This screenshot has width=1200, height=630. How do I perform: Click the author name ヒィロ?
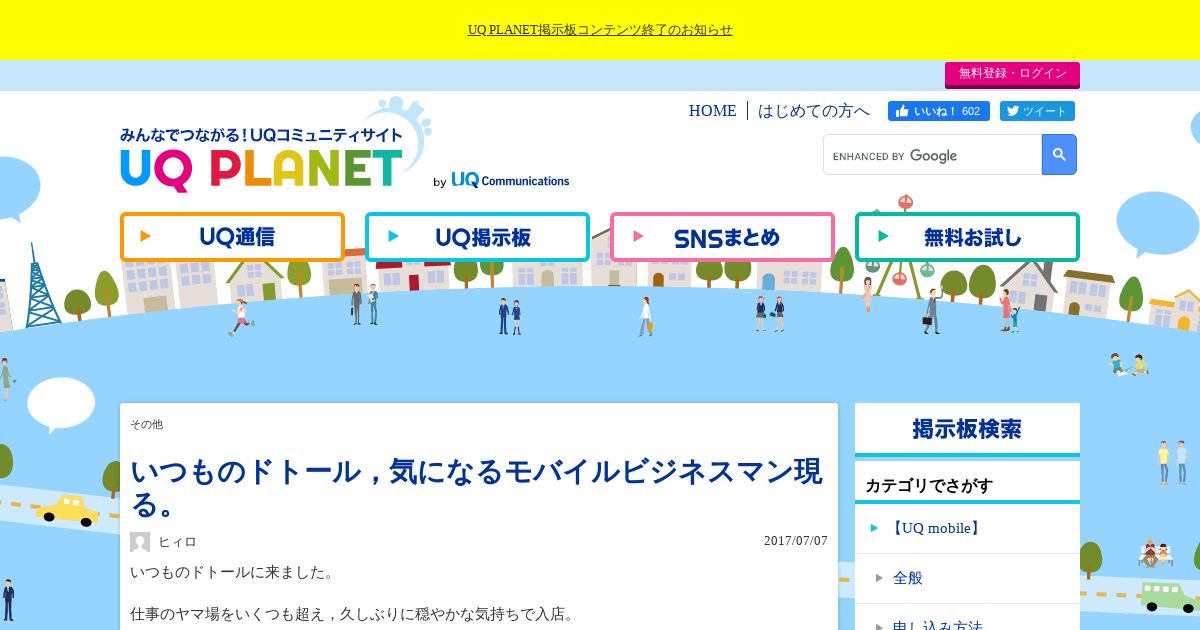(x=178, y=542)
